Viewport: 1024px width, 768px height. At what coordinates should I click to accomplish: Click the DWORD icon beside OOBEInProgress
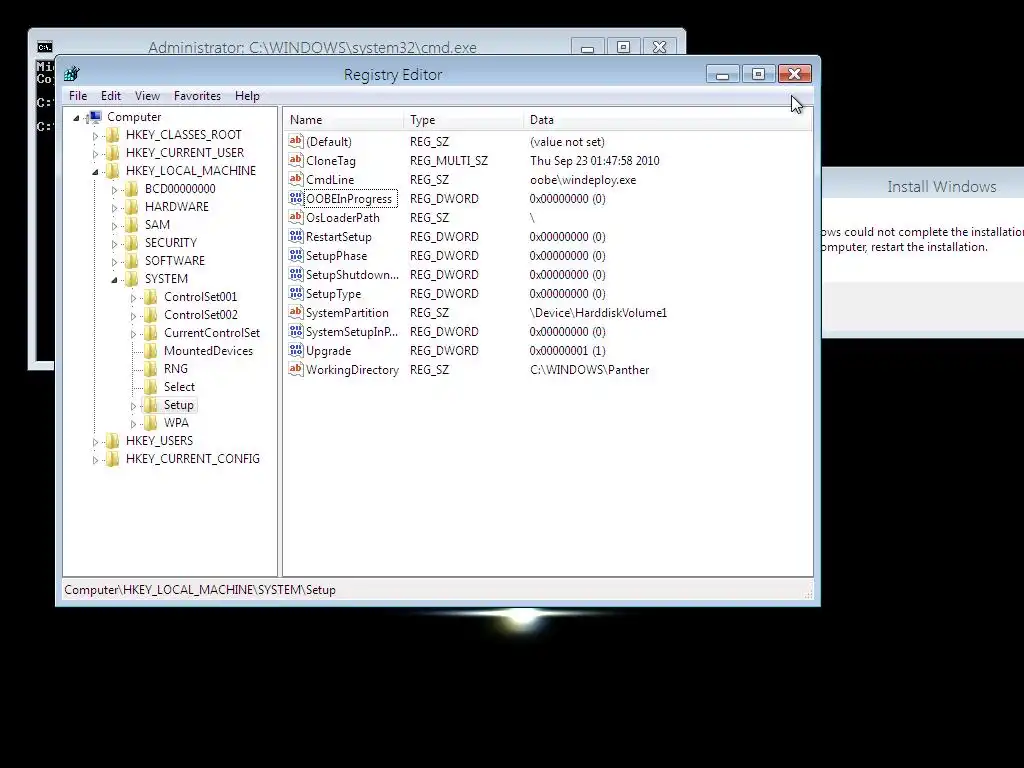point(296,198)
